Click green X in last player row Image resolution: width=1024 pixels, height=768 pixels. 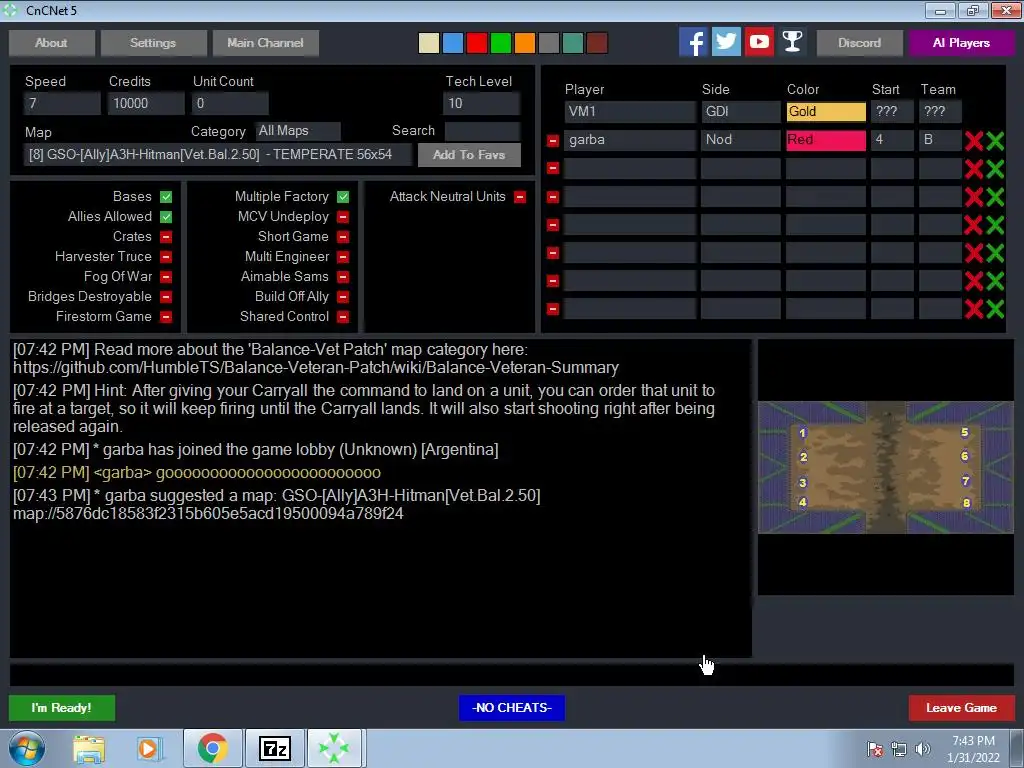point(995,309)
